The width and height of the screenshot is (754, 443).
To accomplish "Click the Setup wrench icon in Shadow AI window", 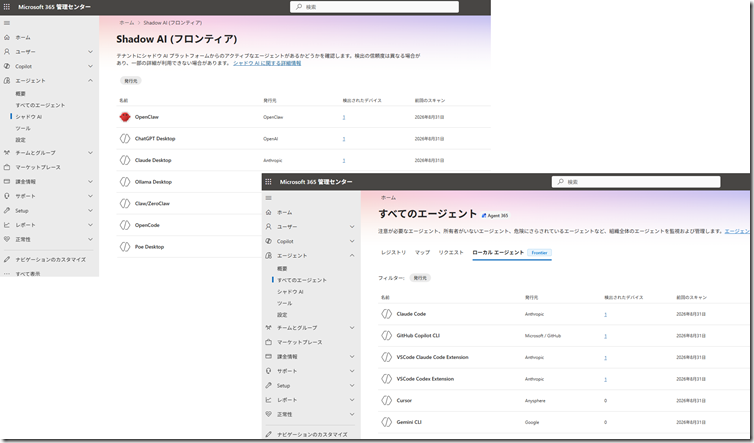I will point(7,210).
